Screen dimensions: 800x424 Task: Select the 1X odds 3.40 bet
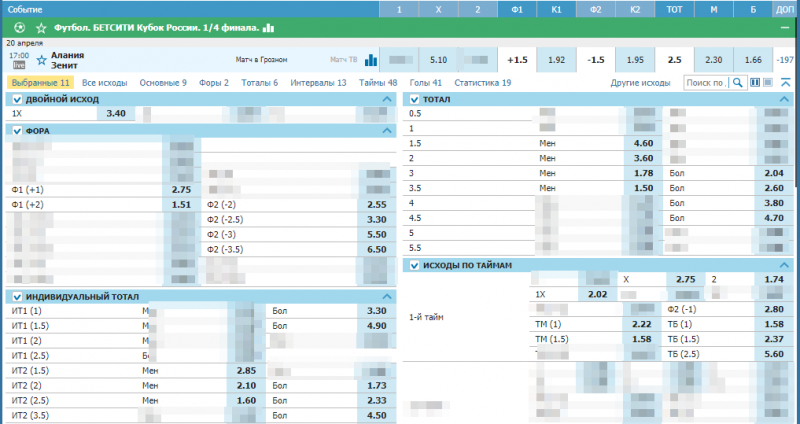click(115, 114)
